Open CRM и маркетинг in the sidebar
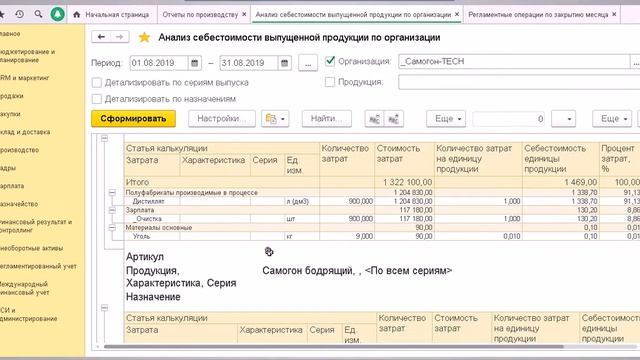640x360 pixels. pos(24,78)
